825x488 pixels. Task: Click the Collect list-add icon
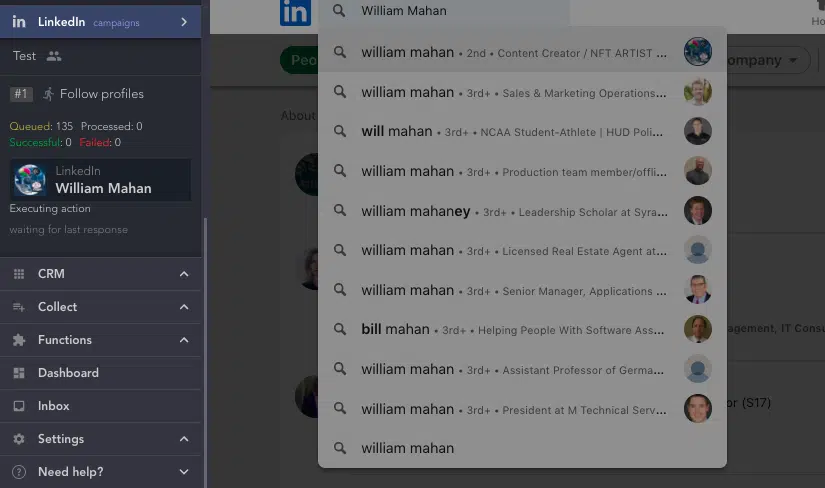click(x=19, y=307)
